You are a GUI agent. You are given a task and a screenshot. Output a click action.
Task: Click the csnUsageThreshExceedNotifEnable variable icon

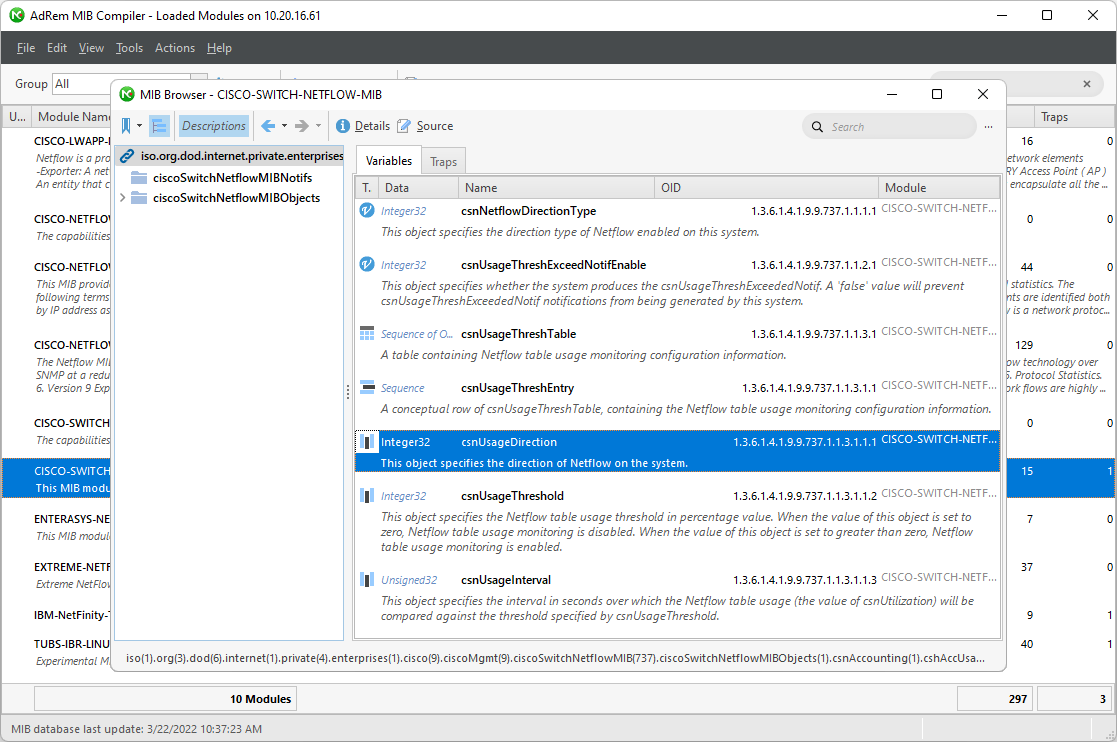tap(367, 265)
